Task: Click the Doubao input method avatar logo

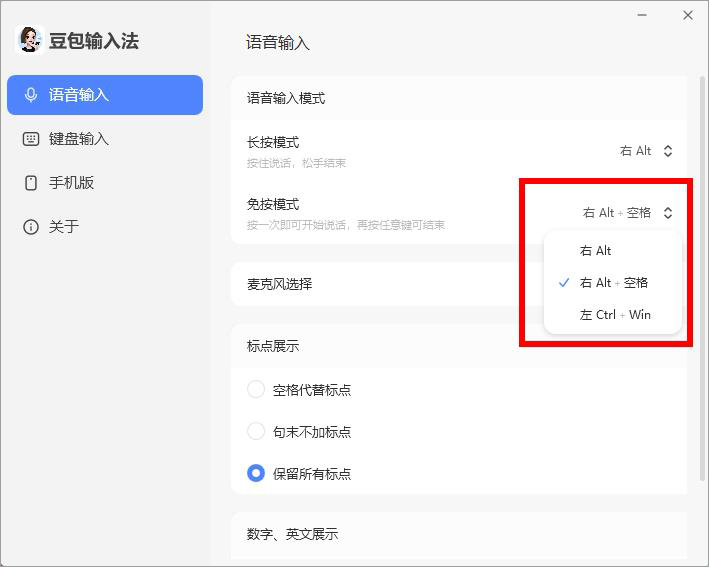Action: coord(30,40)
